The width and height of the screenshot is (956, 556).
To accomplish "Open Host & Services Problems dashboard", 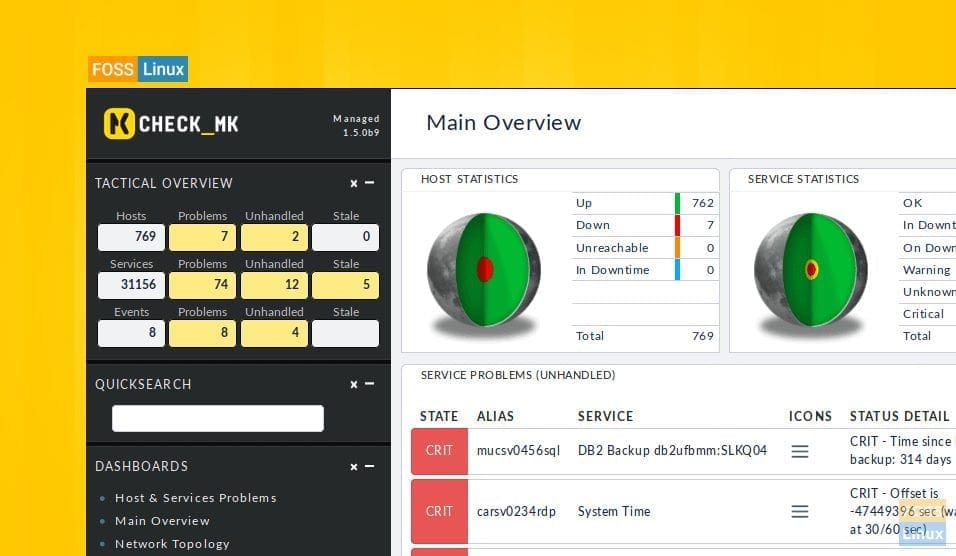I will [196, 498].
